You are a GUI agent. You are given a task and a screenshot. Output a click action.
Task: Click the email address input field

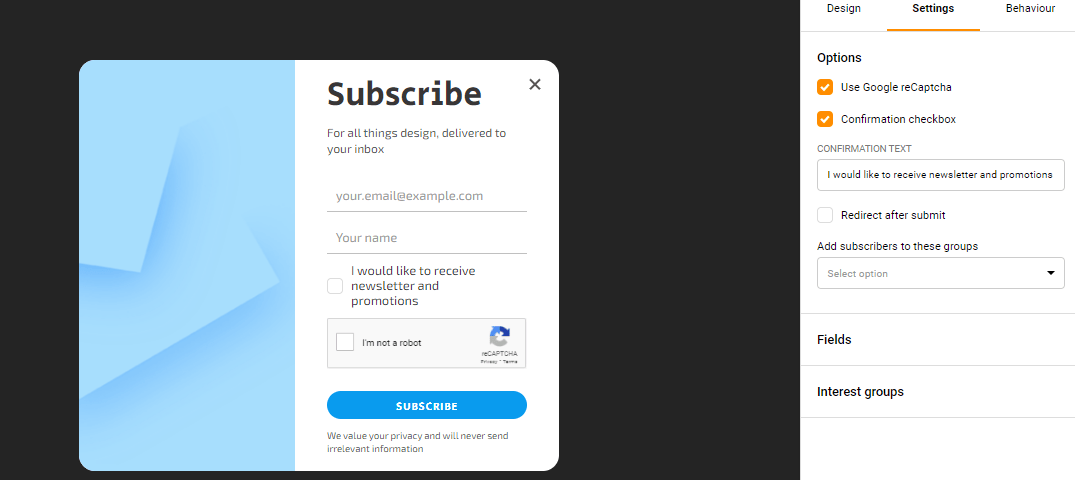pyautogui.click(x=426, y=196)
